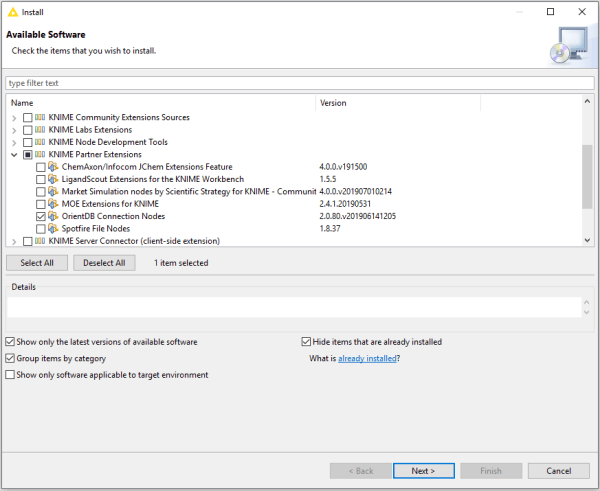Viewport: 600px width, 491px height.
Task: Click version value 1.8.37
Action: (x=330, y=228)
